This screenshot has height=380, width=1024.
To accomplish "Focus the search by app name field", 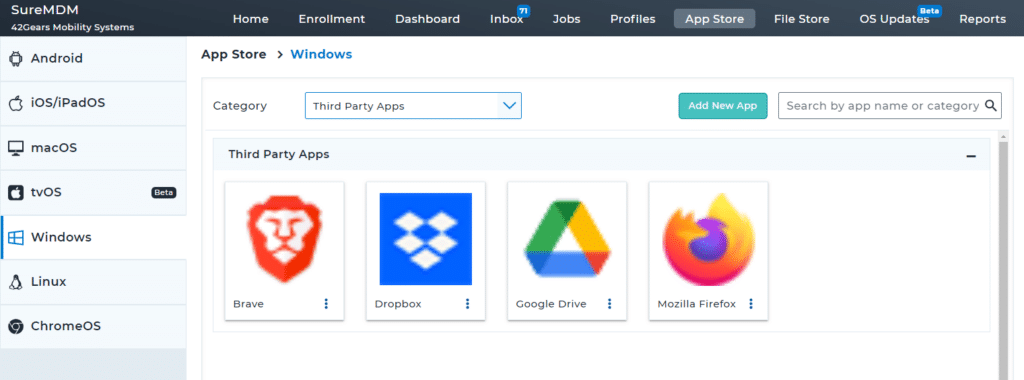I will (882, 106).
